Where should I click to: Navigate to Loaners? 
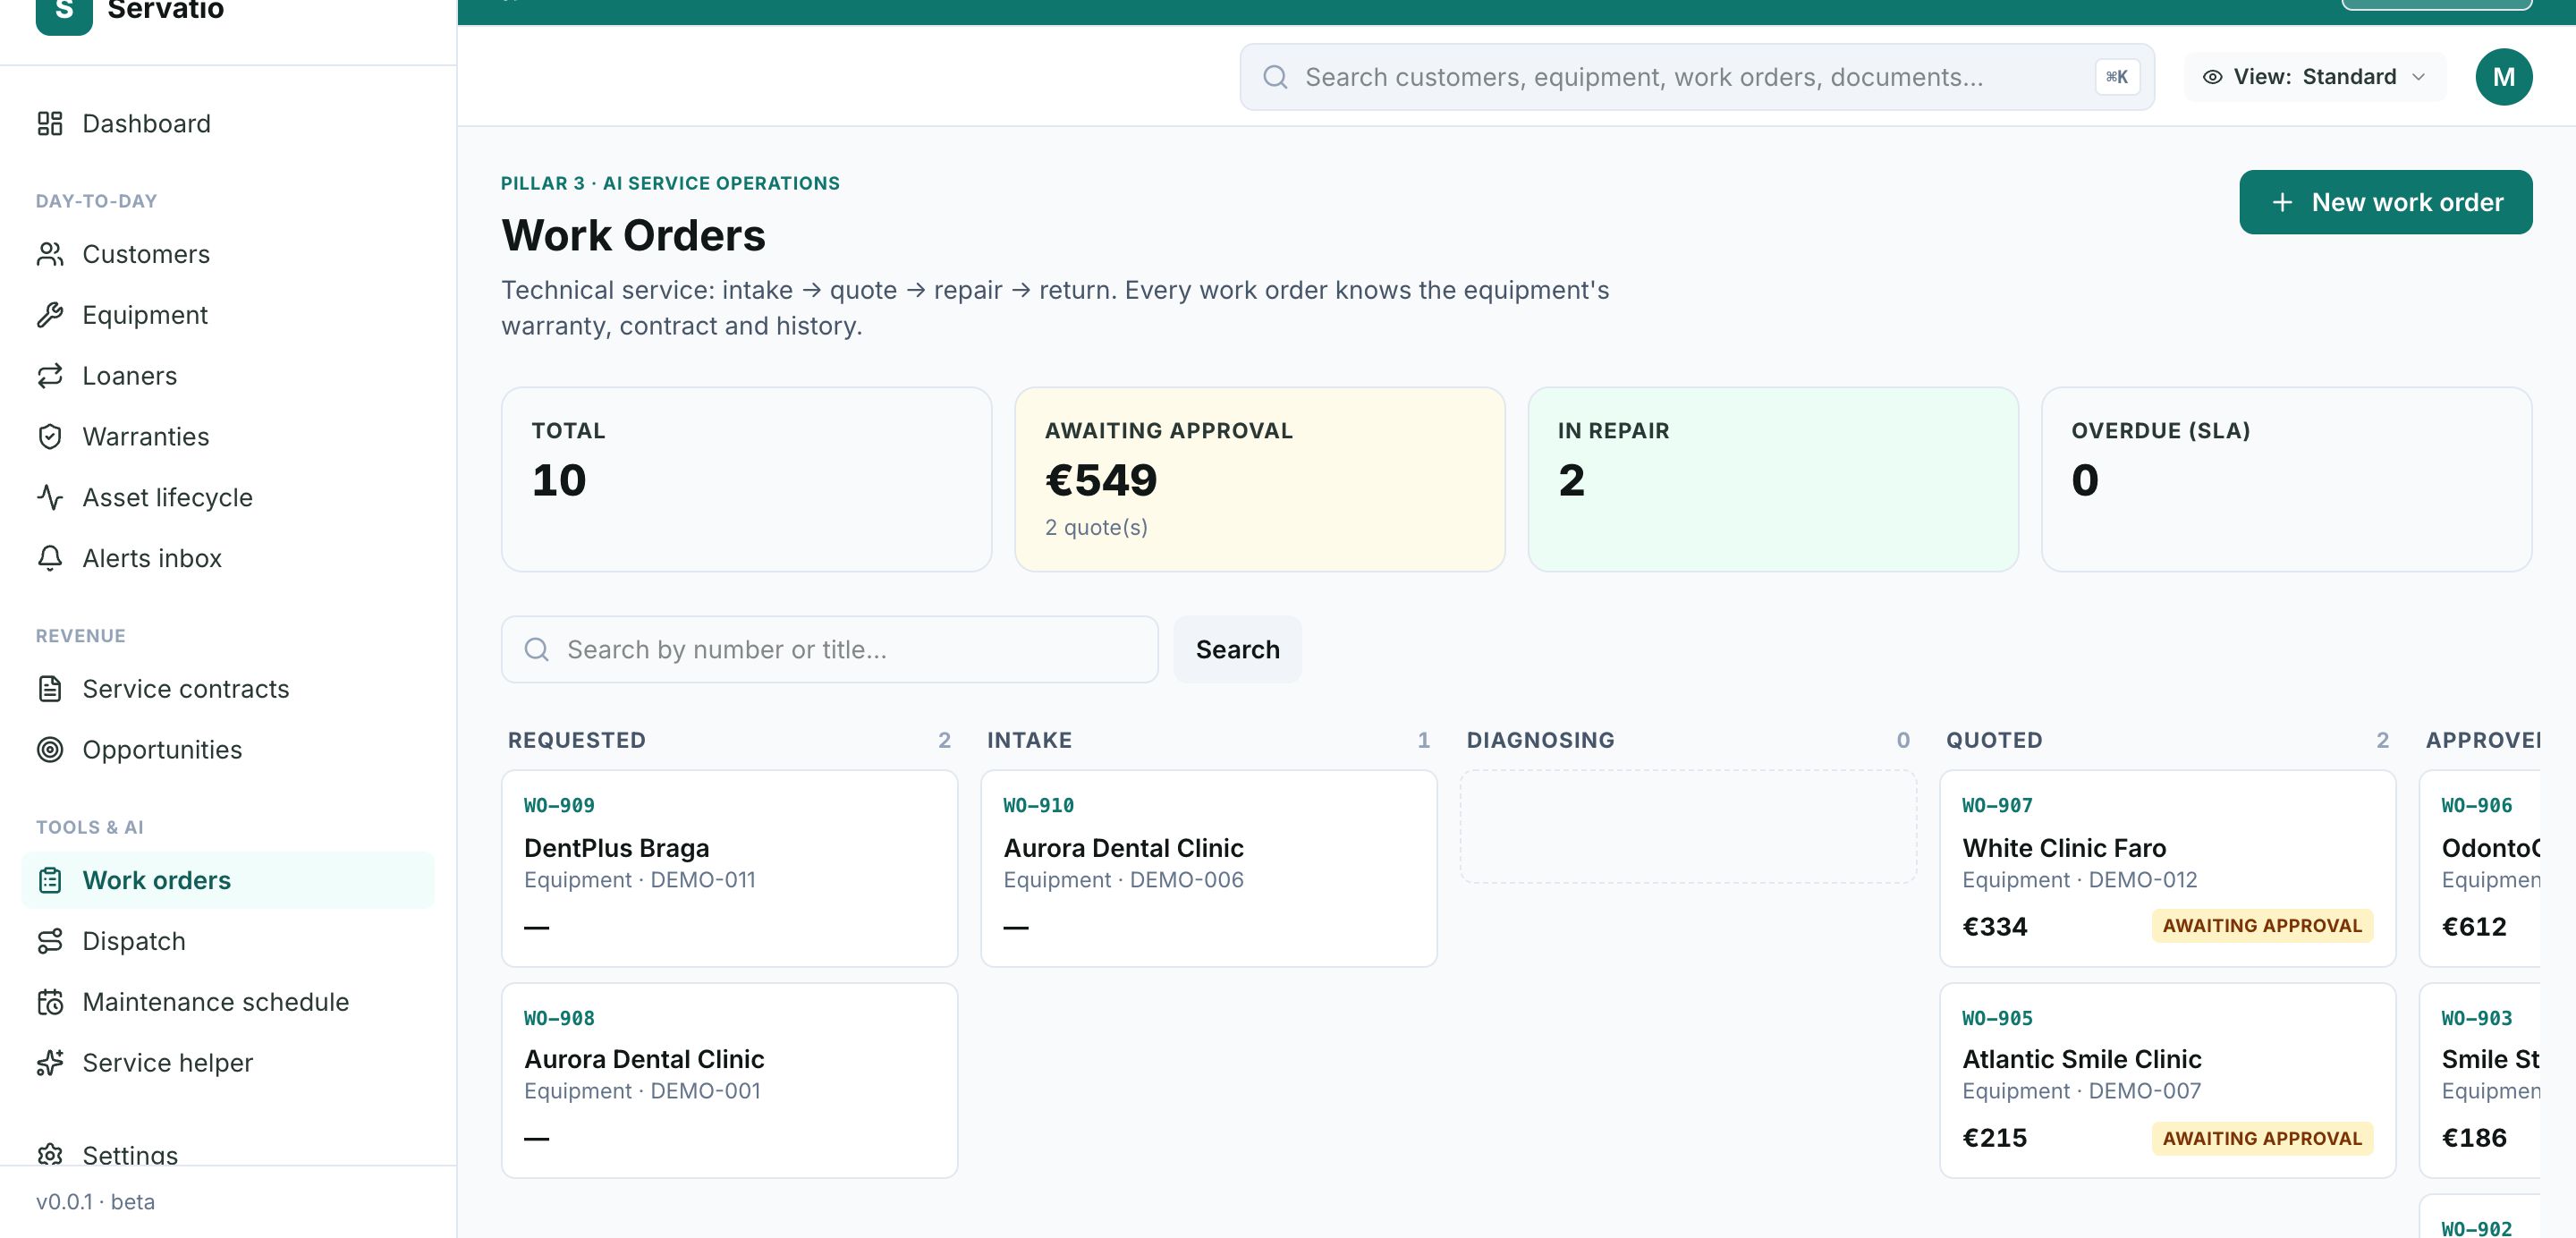tap(228, 376)
